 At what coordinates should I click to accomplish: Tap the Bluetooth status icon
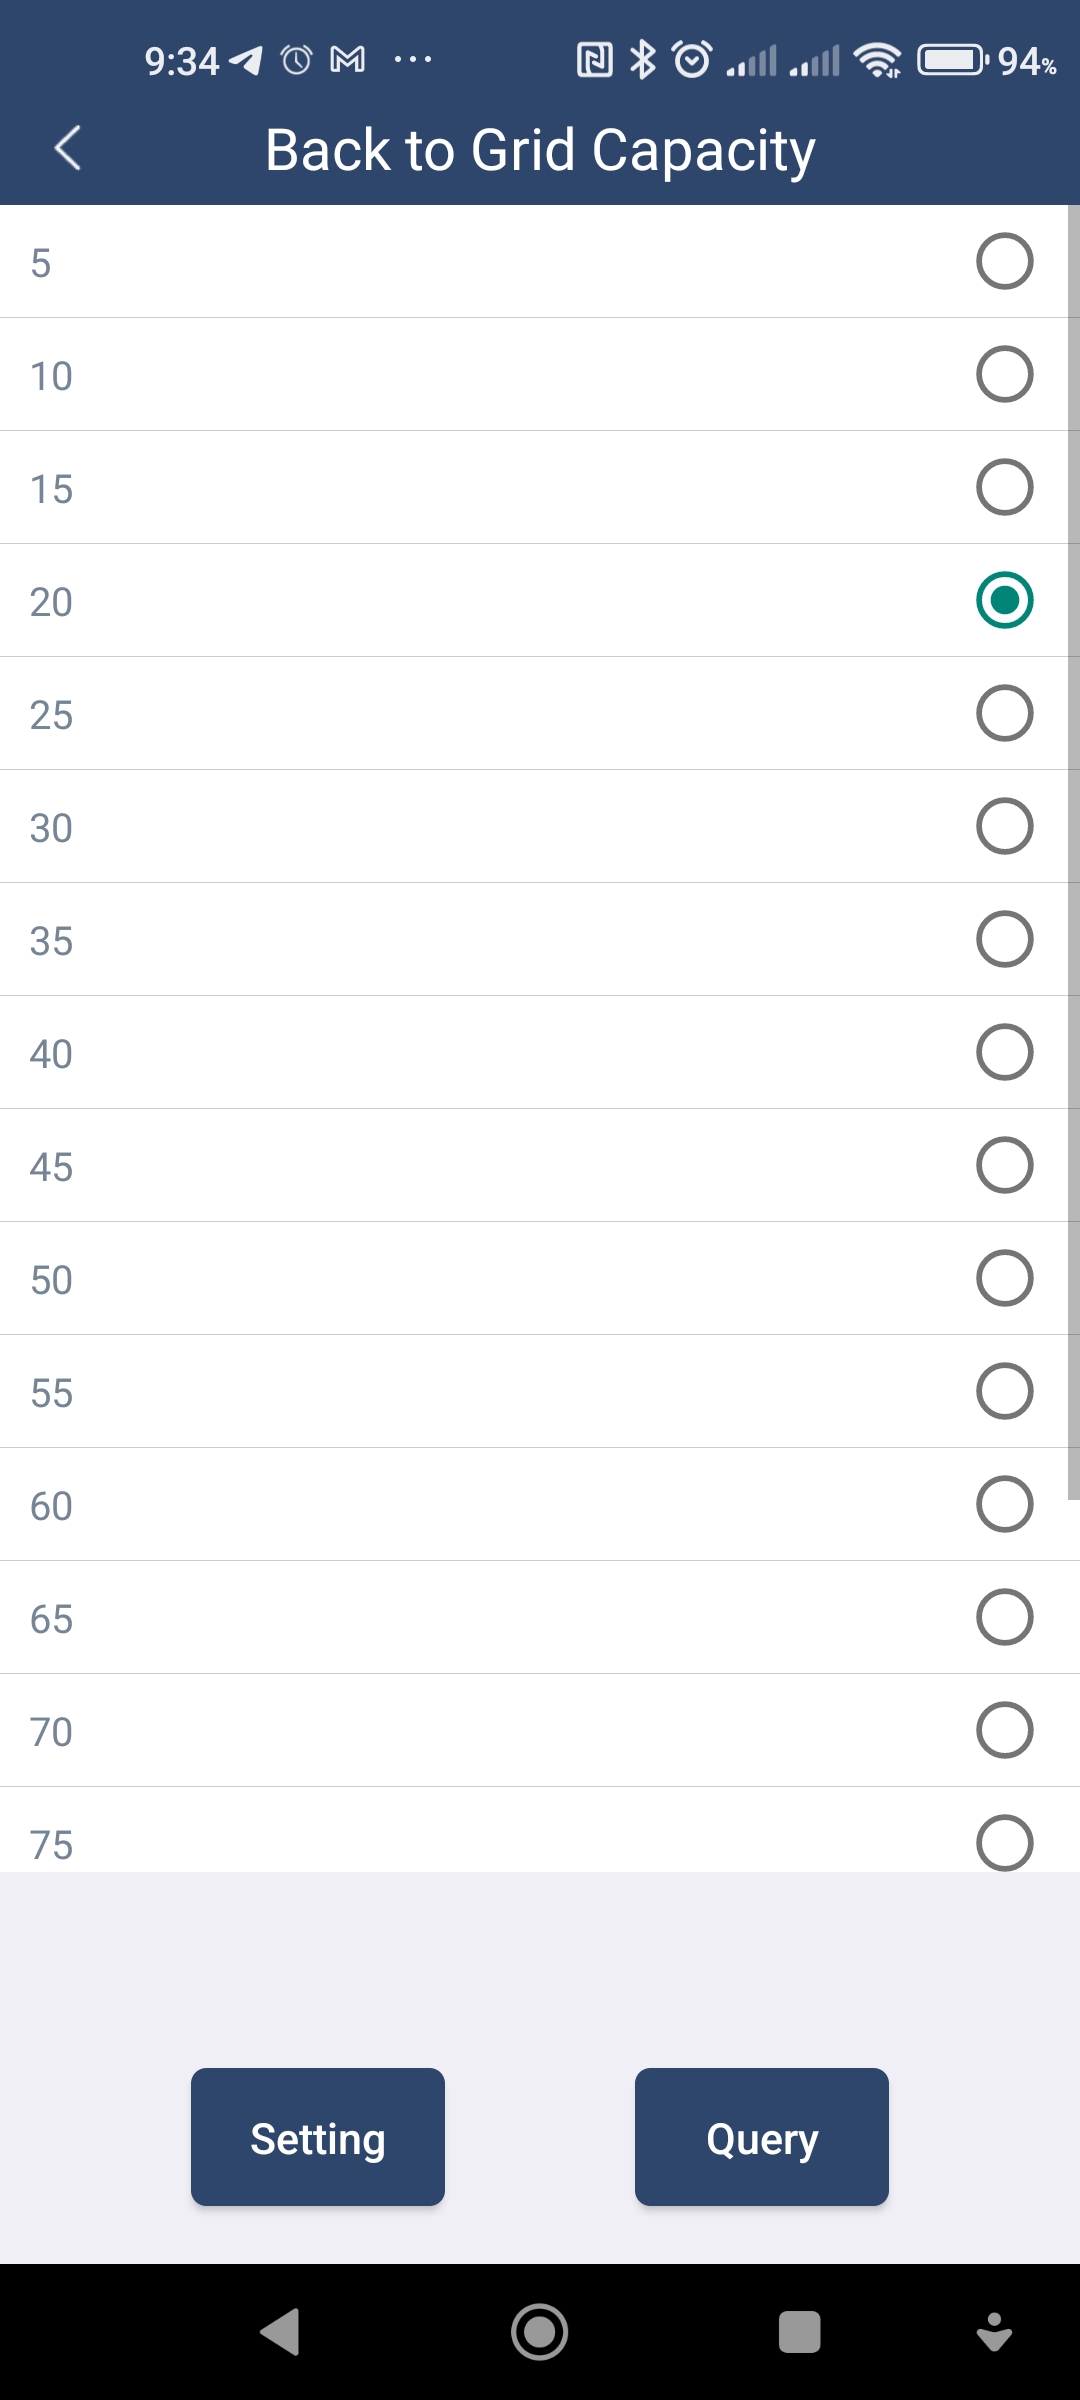coord(642,60)
